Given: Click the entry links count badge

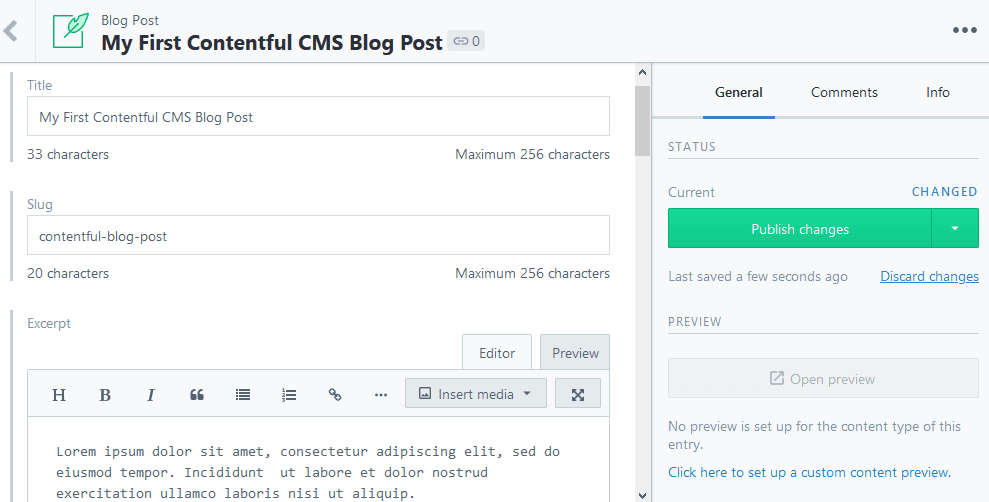Looking at the screenshot, I should coord(466,42).
